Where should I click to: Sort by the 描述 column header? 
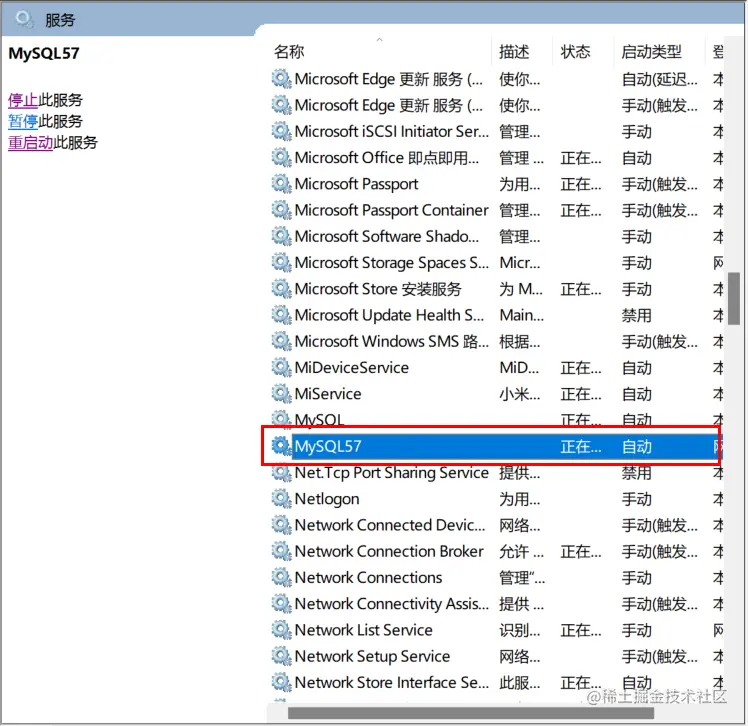point(514,52)
